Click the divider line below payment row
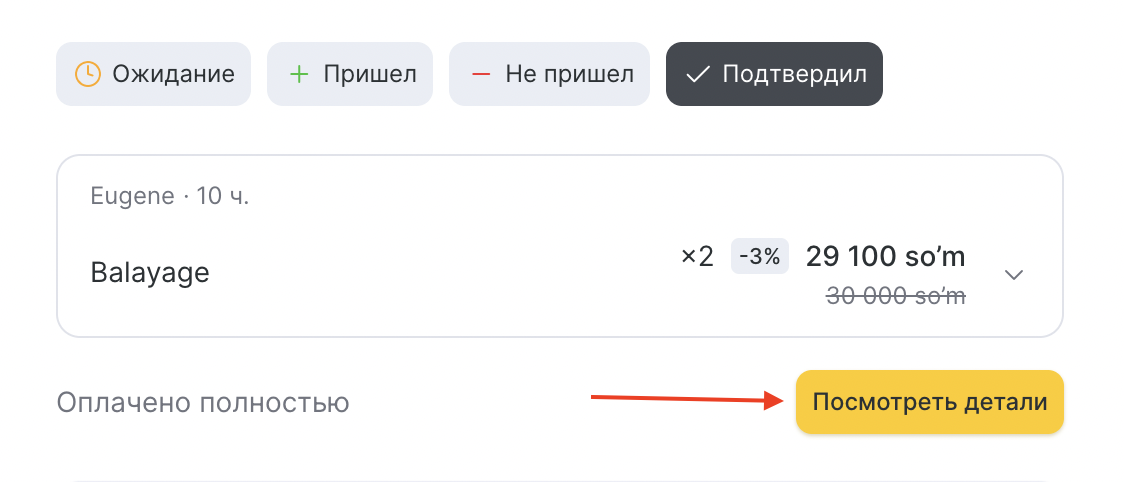The height and width of the screenshot is (482, 1124). [560, 480]
